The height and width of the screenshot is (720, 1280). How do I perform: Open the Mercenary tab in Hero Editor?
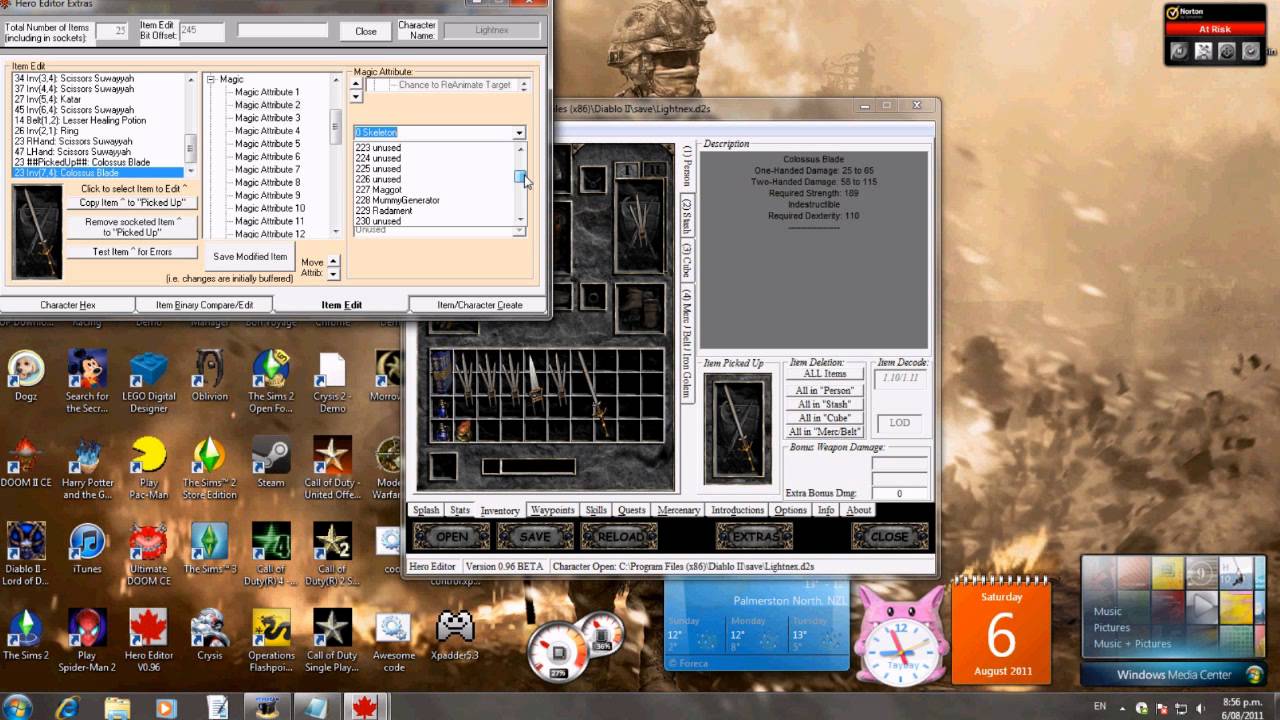coord(678,510)
